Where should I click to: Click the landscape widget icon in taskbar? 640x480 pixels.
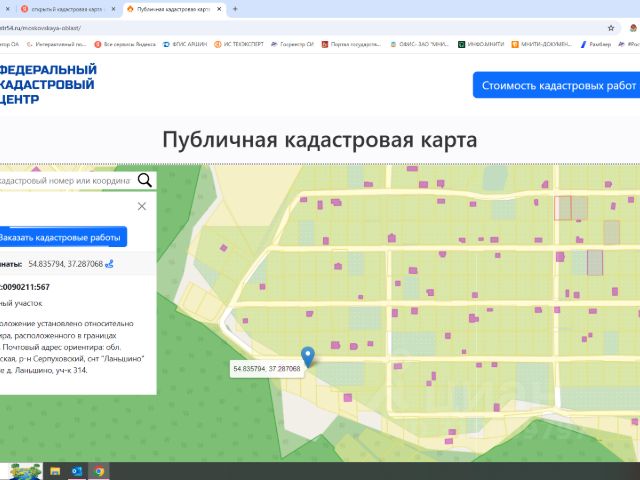(x=25, y=471)
